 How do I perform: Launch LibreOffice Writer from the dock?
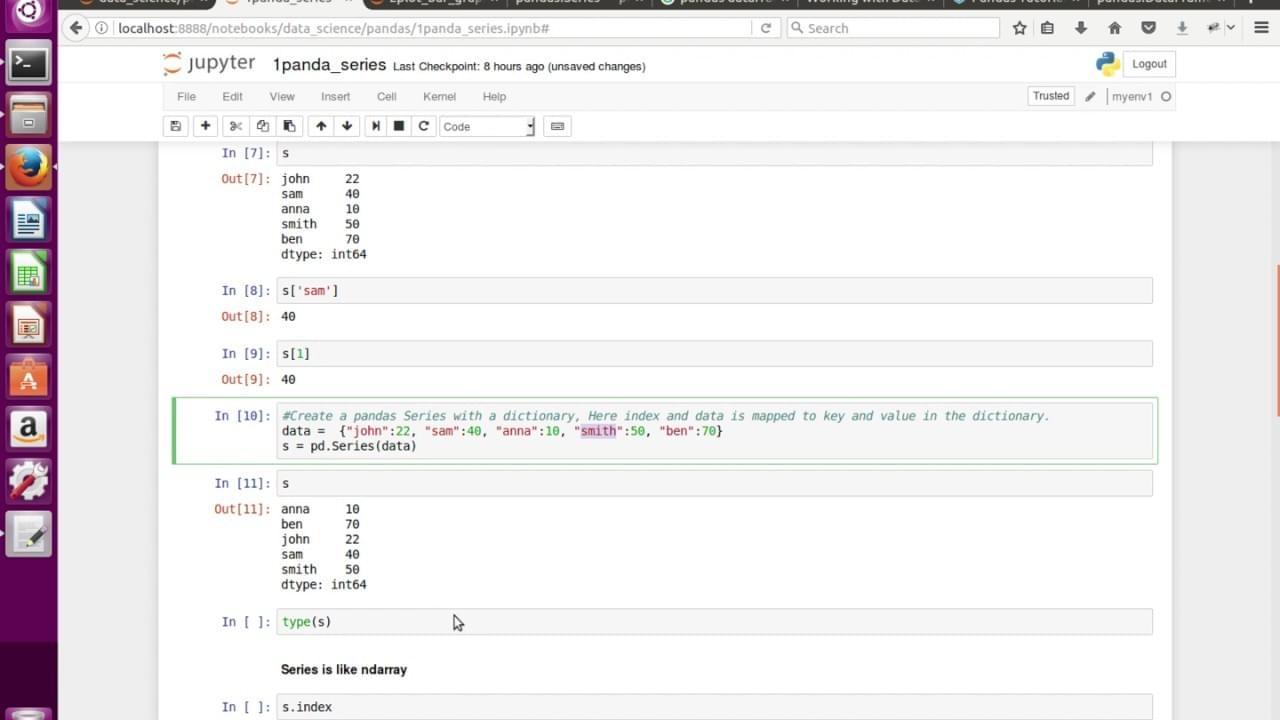[28, 219]
